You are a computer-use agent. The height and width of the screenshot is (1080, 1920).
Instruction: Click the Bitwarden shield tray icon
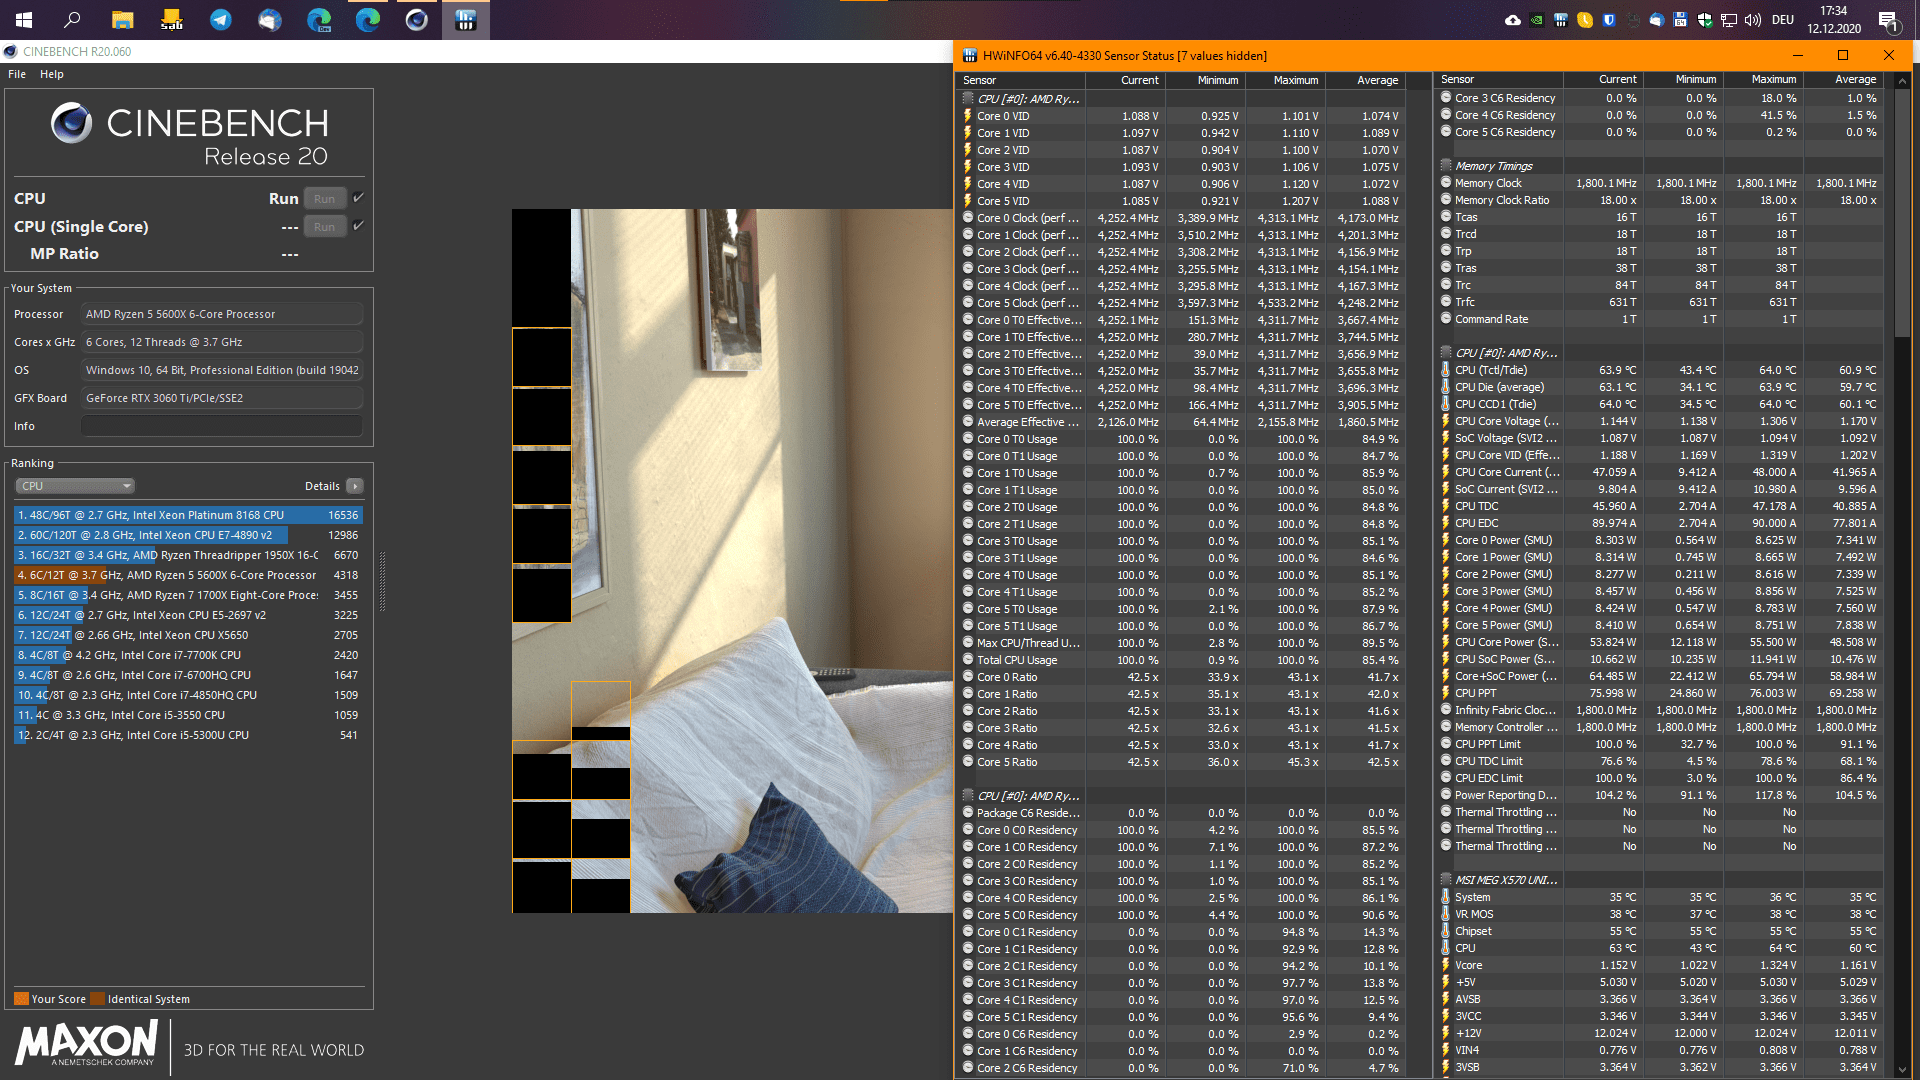click(1608, 20)
